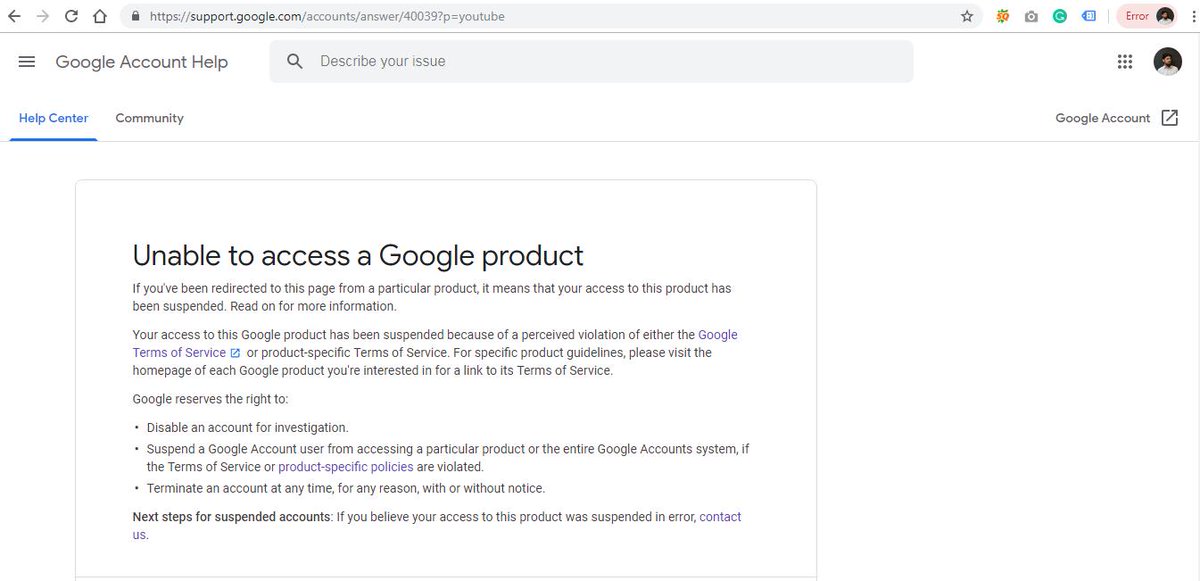Bookmark this page with the star

point(967,16)
